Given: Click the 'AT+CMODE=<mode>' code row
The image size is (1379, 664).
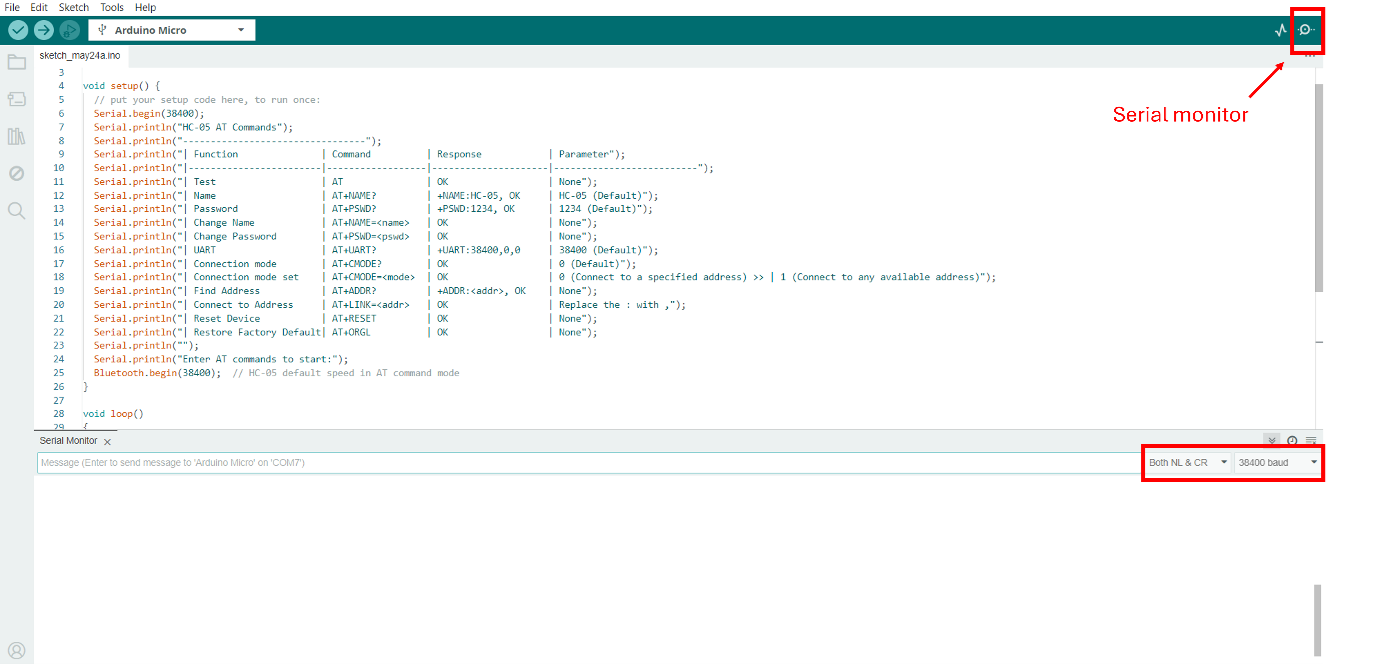Looking at the screenshot, I should click(x=545, y=277).
